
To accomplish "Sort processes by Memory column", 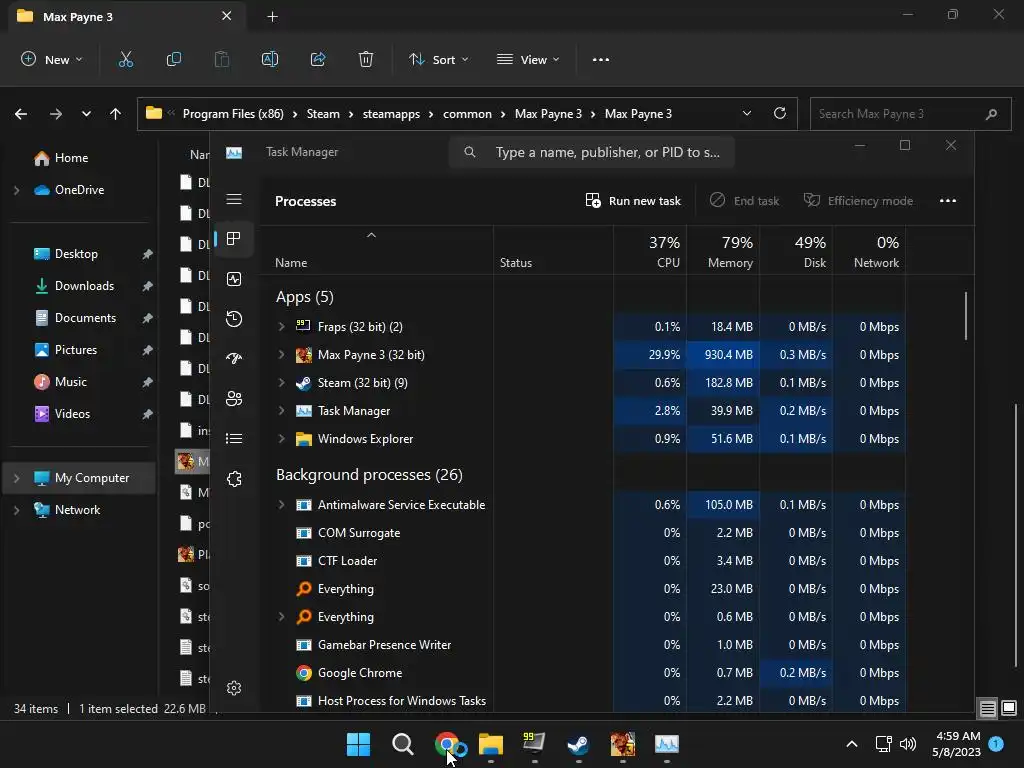I will pyautogui.click(x=723, y=251).
